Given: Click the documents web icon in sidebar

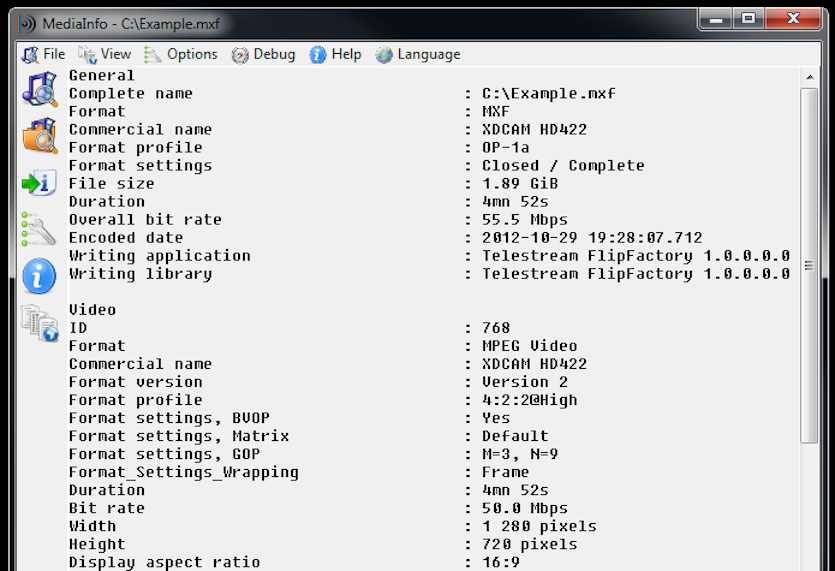Looking at the screenshot, I should 40,323.
